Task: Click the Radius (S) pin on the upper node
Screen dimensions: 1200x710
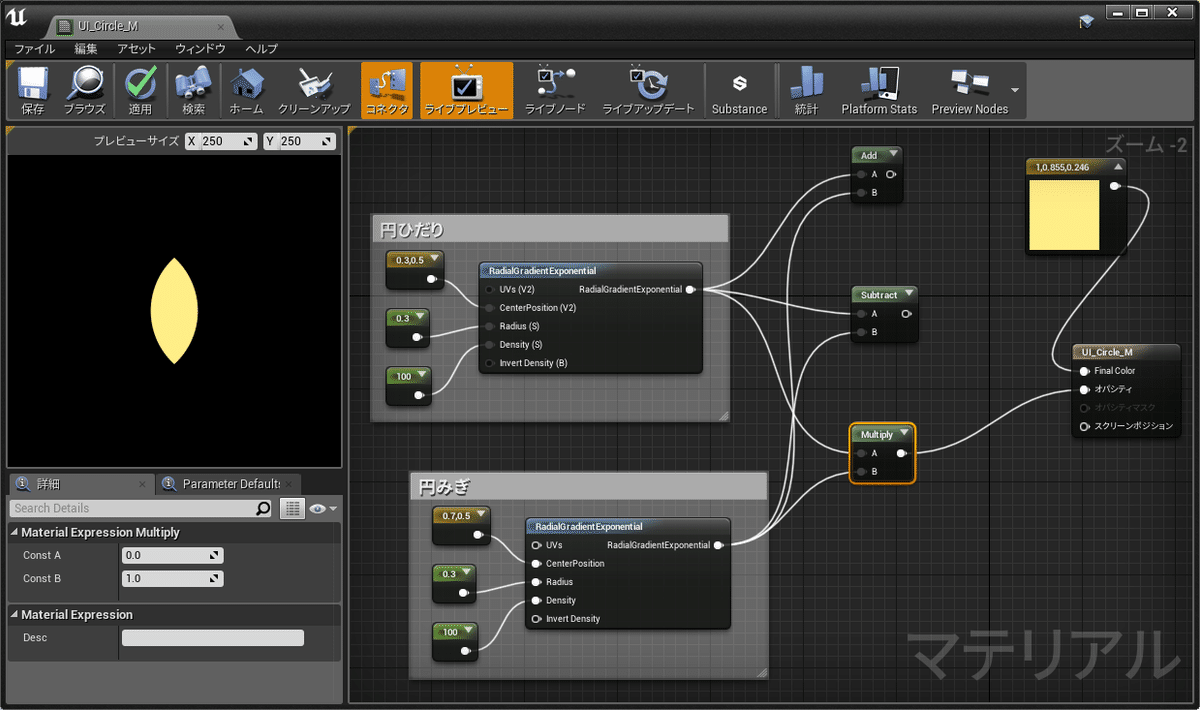Action: 490,326
